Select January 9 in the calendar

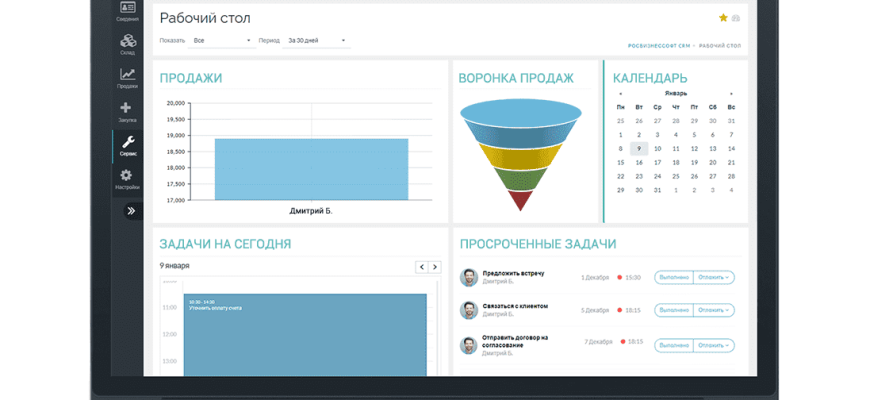[639, 148]
